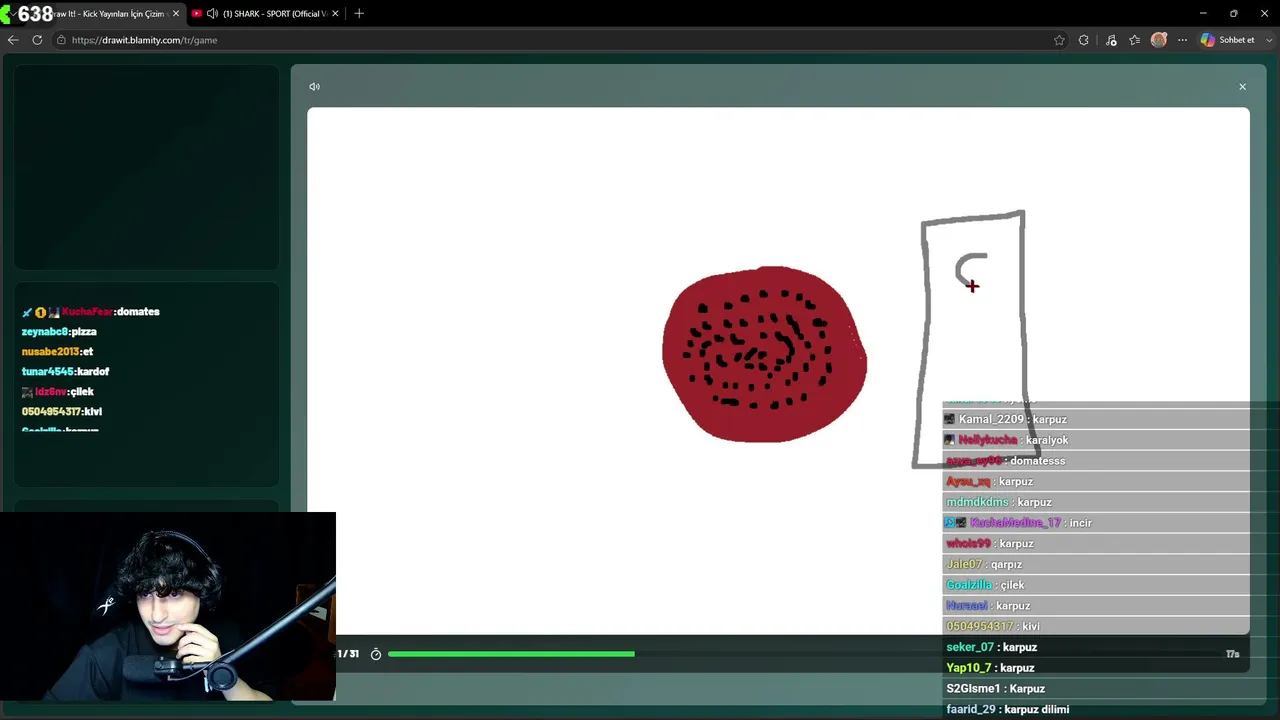Select 0504954317's guess "kivi" in left chat
The width and height of the screenshot is (1280, 720).
click(93, 412)
